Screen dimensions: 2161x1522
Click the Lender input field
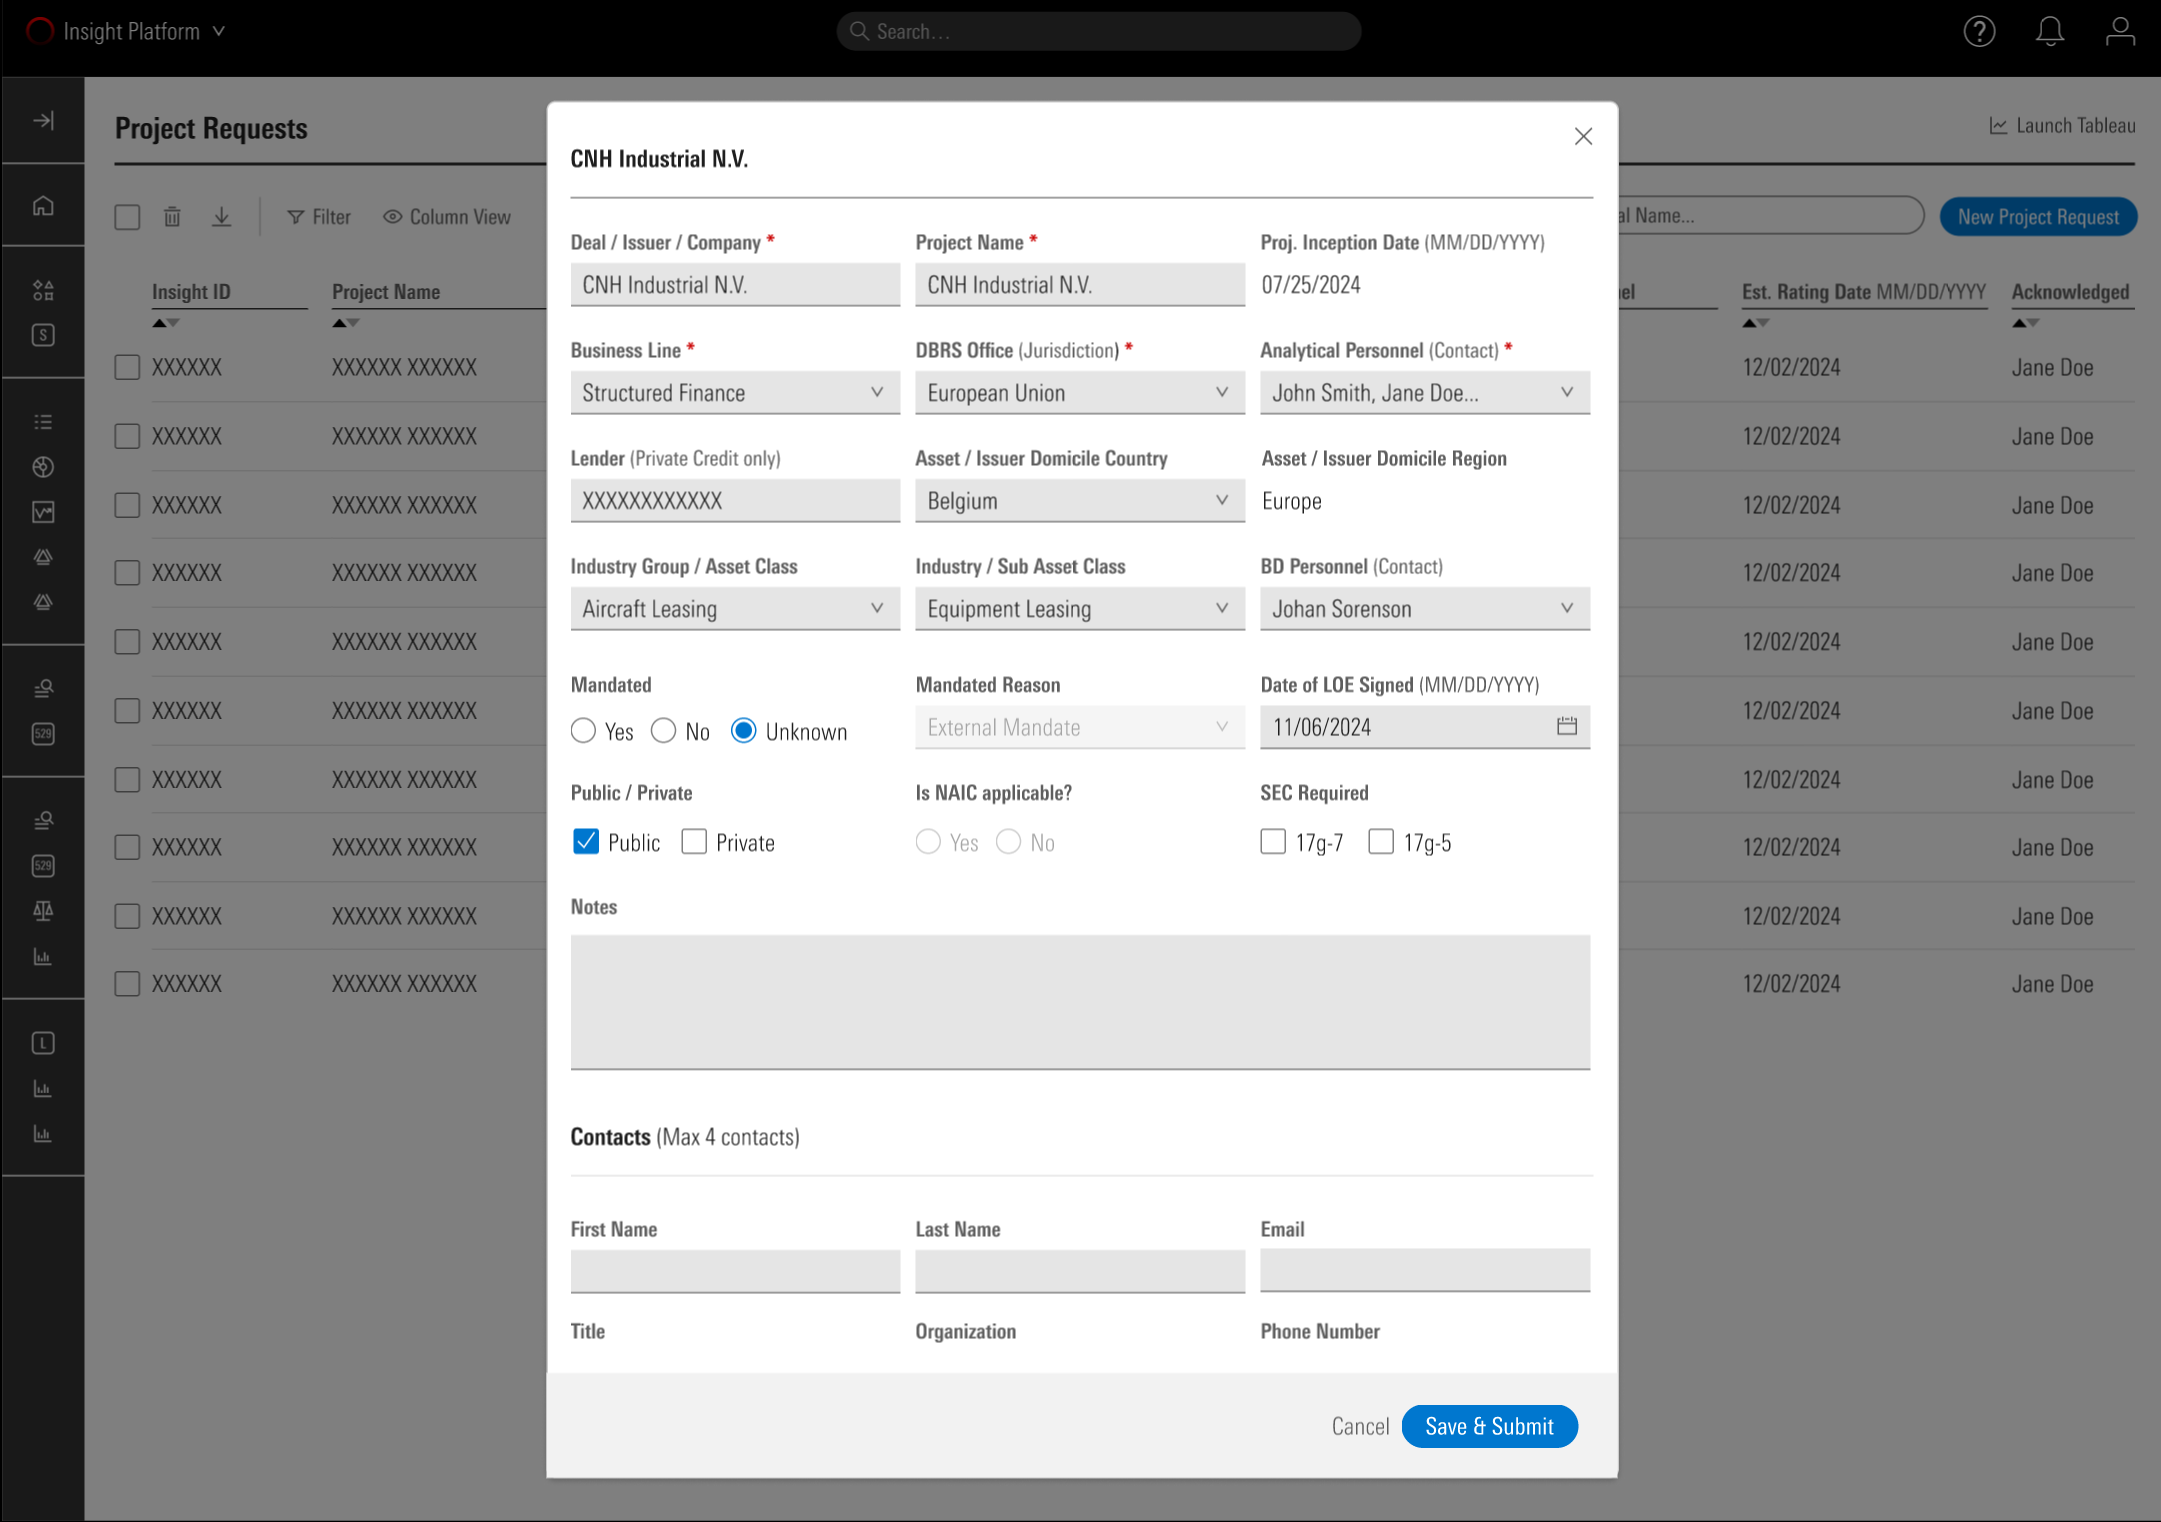point(735,501)
